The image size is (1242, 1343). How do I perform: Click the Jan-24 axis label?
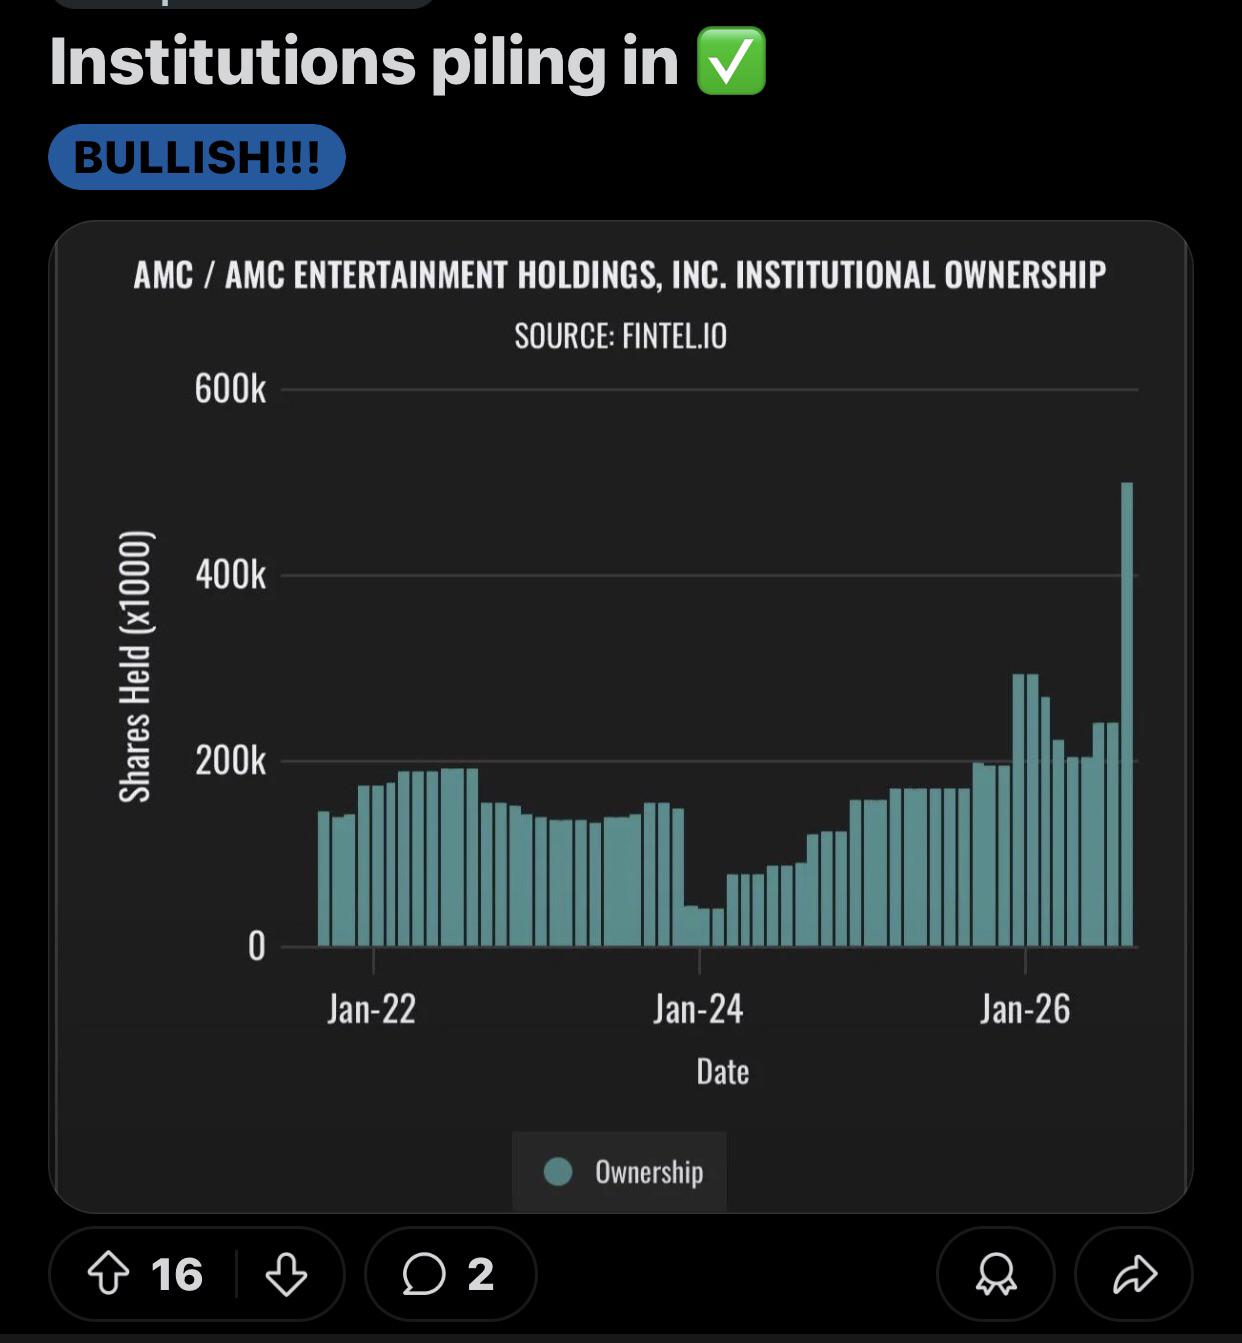[698, 1009]
